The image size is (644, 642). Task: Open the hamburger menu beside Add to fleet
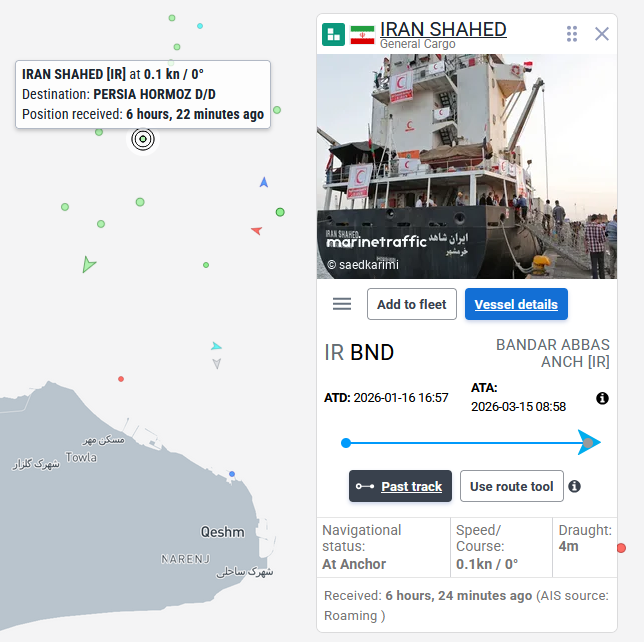342,304
